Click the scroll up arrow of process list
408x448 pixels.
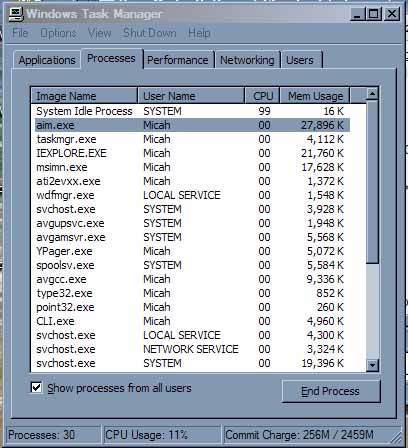[x=372, y=94]
